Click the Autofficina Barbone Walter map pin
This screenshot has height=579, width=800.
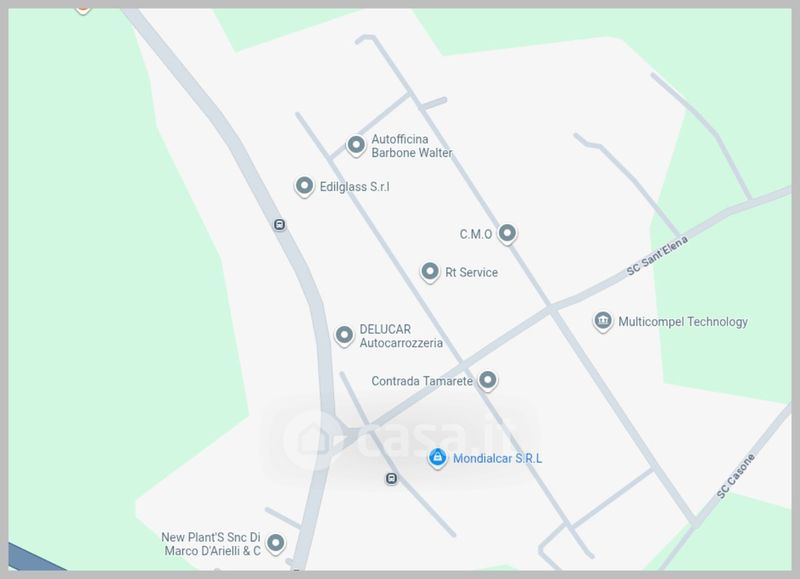(356, 146)
